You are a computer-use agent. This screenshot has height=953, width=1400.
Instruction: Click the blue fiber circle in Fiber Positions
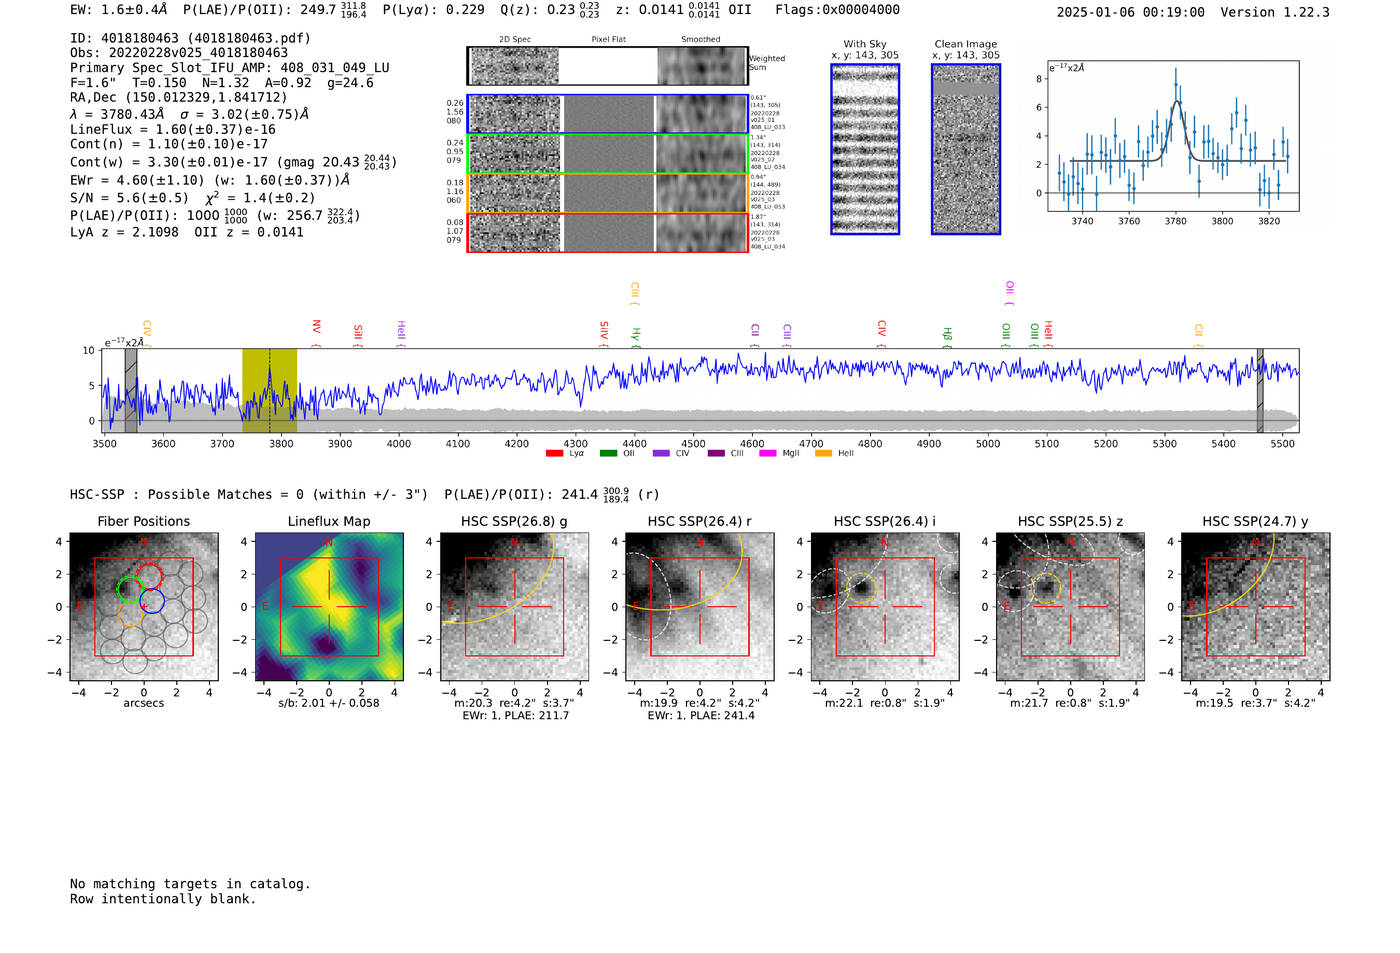[x=152, y=602]
